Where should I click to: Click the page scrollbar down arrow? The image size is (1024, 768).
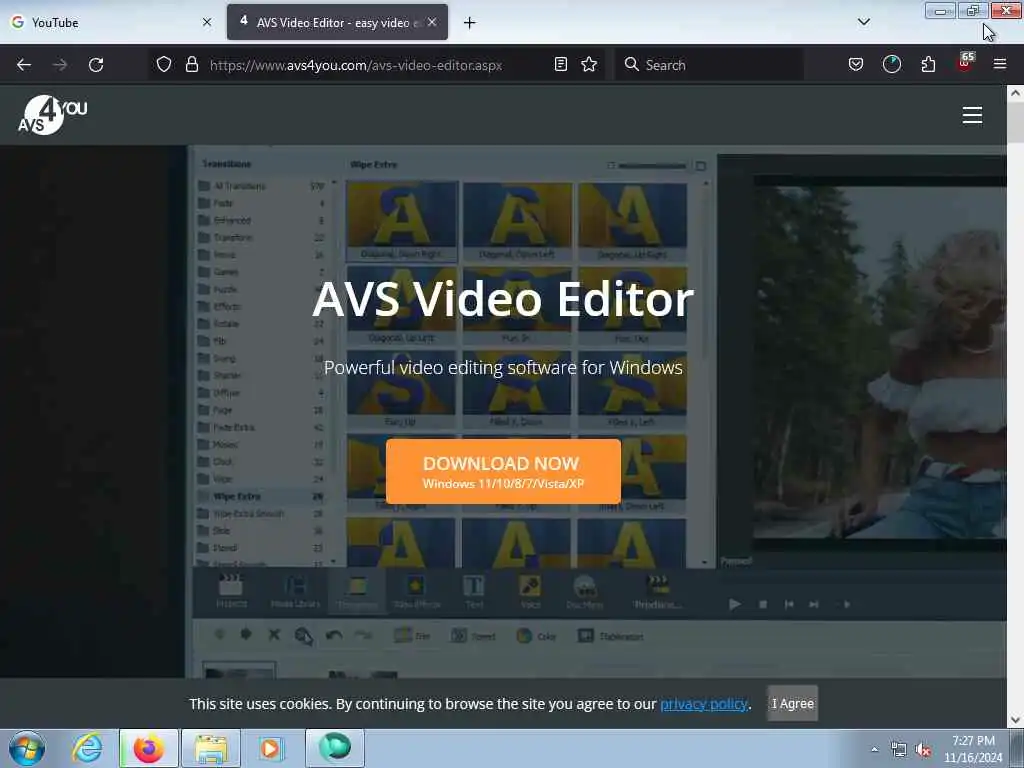[1015, 720]
